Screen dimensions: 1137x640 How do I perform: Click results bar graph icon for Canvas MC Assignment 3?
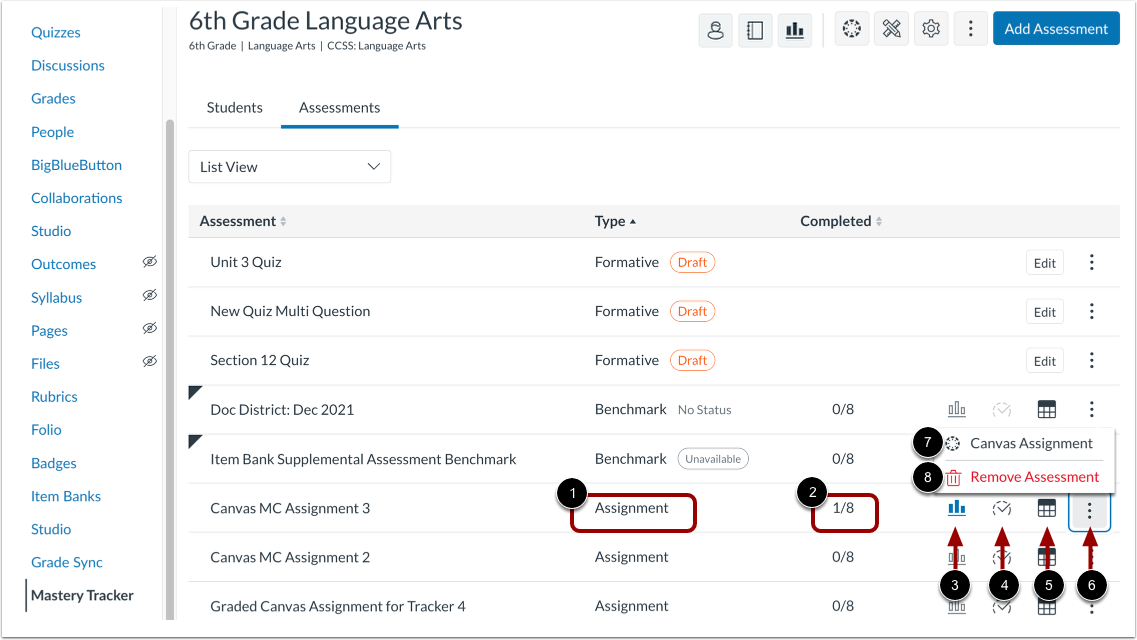pyautogui.click(x=956, y=508)
